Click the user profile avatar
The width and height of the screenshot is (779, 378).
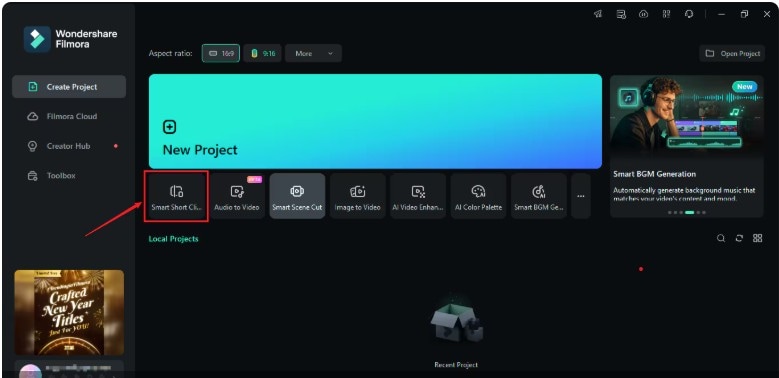[30, 372]
